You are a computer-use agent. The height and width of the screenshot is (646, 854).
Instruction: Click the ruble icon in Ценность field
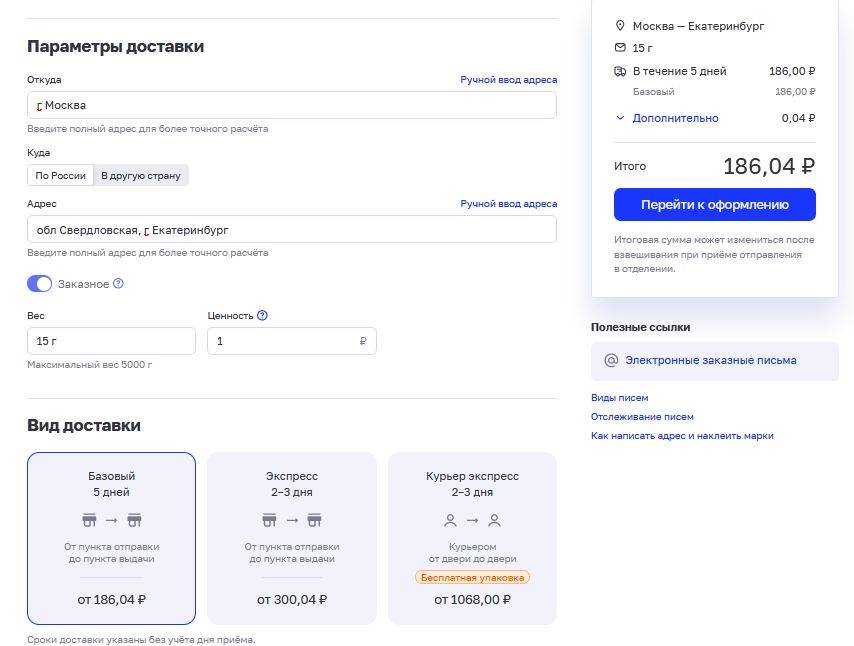click(363, 341)
